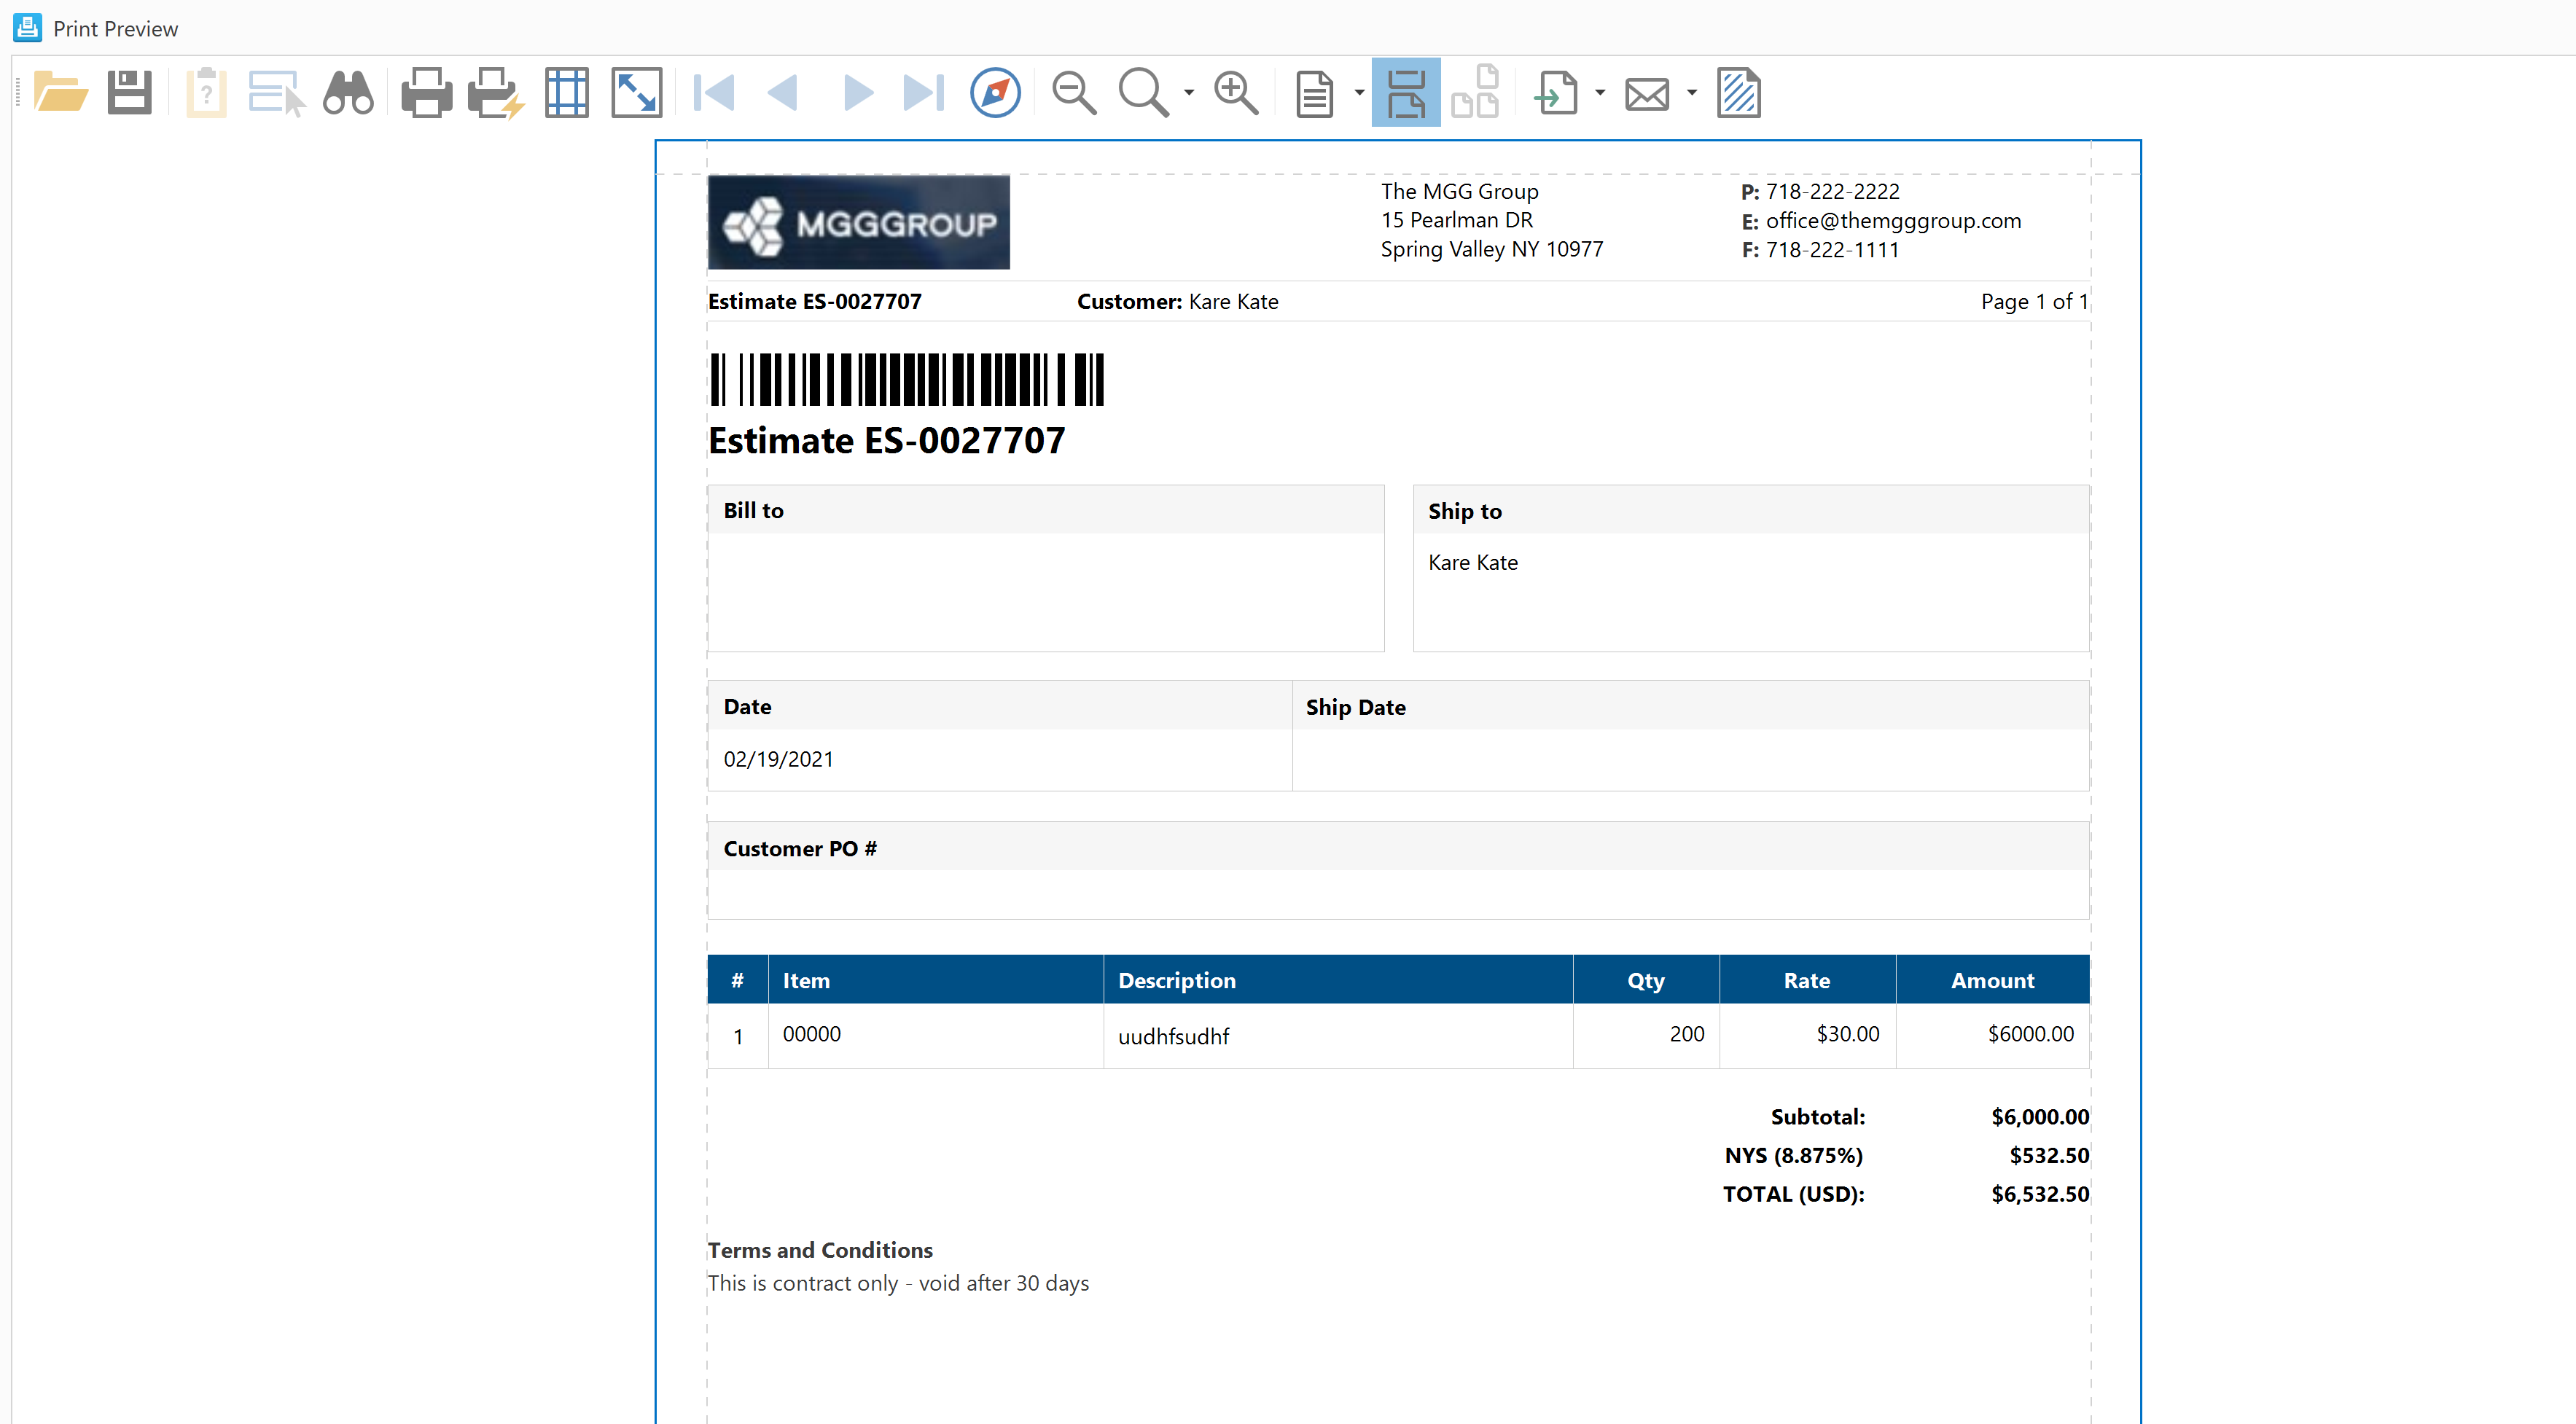Viewport: 2576px width, 1424px height.
Task: Open Page Setup margins grid icon
Action: tap(567, 93)
